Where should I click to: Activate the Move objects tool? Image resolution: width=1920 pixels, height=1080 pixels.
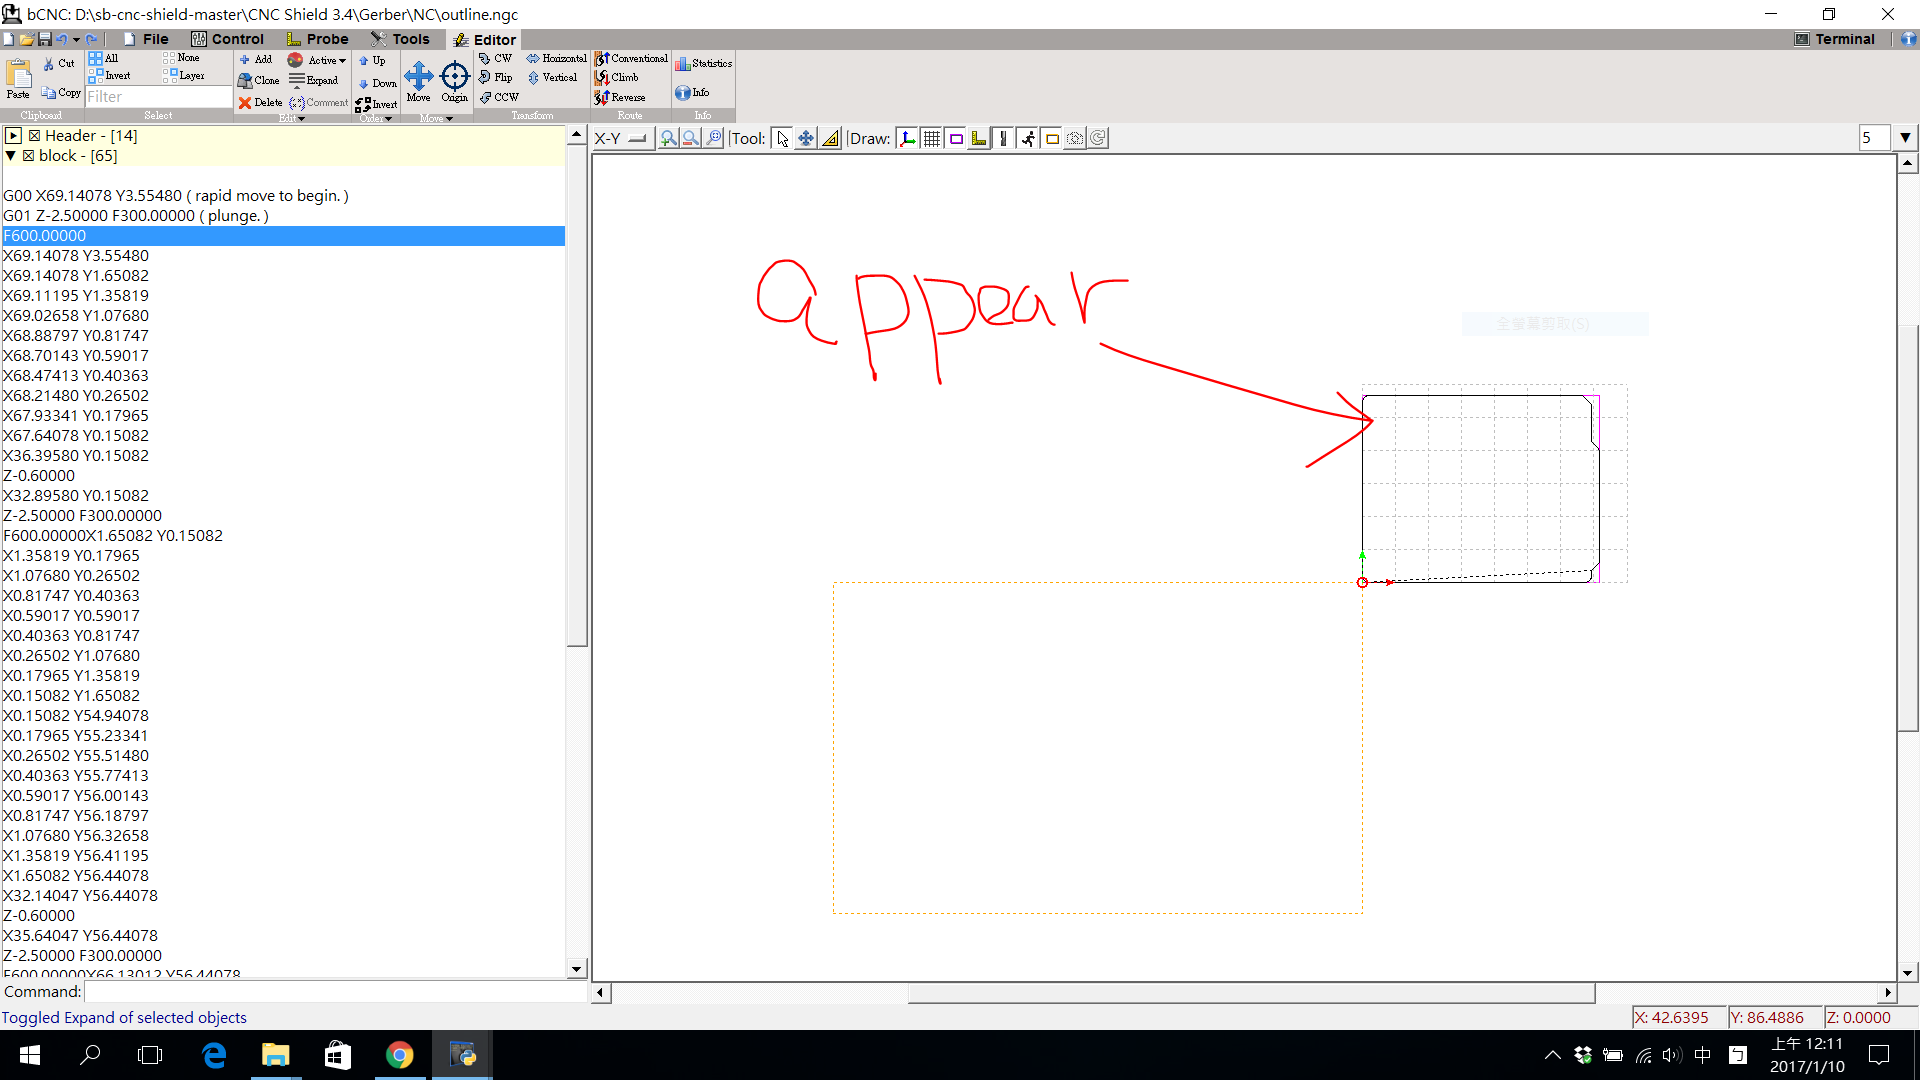[x=419, y=80]
